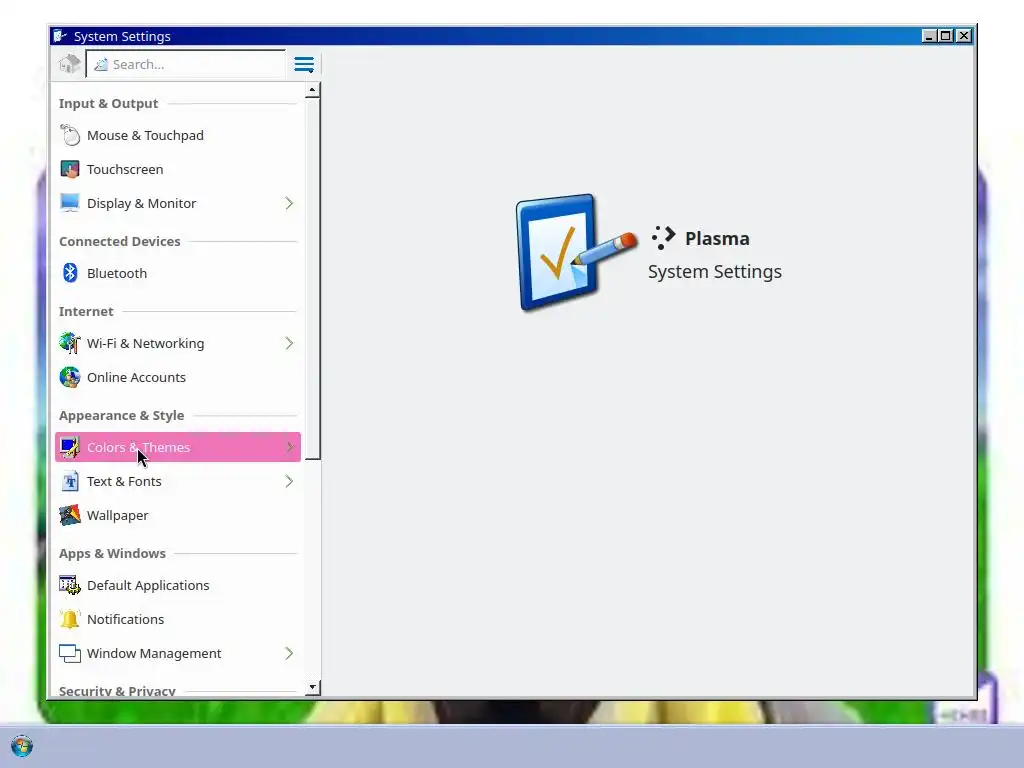The width and height of the screenshot is (1024, 768).
Task: Open the Mouse & Touchpad label
Action: point(145,135)
